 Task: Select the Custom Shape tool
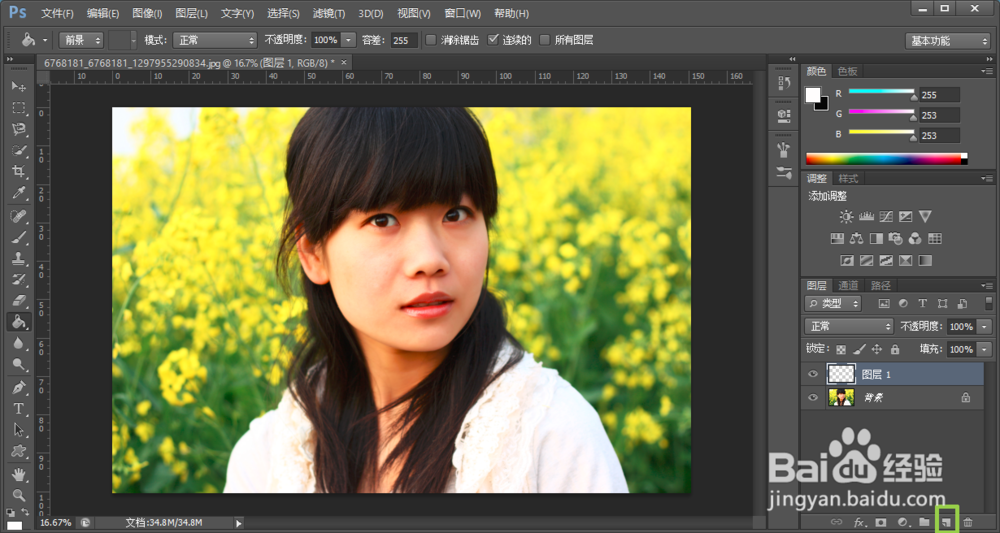pyautogui.click(x=19, y=451)
